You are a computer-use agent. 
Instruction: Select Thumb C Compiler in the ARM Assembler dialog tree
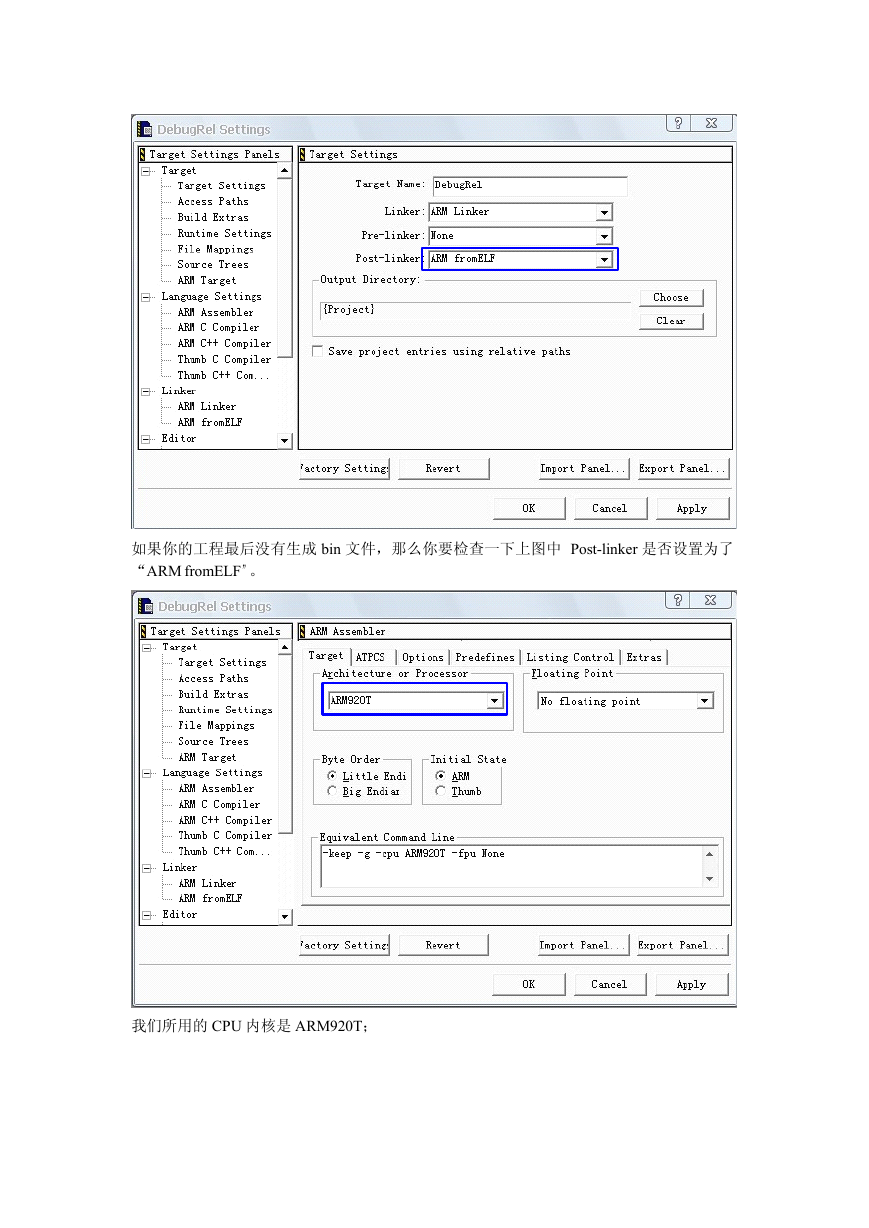coord(225,835)
